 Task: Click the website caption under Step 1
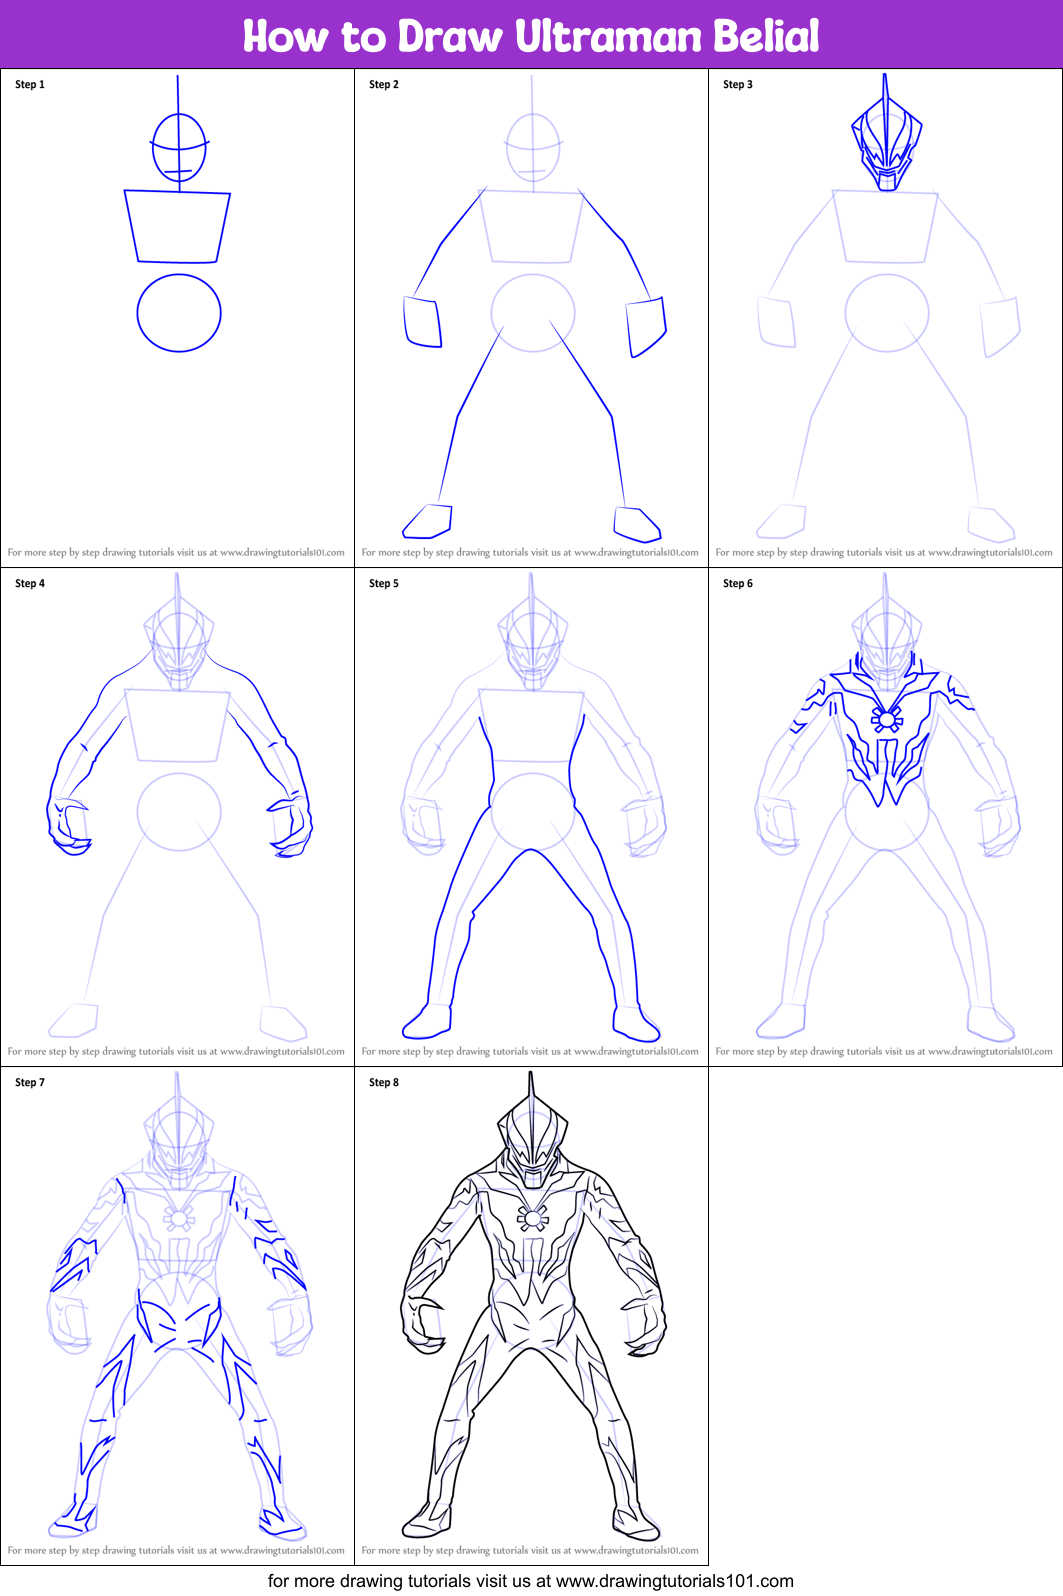(x=176, y=552)
